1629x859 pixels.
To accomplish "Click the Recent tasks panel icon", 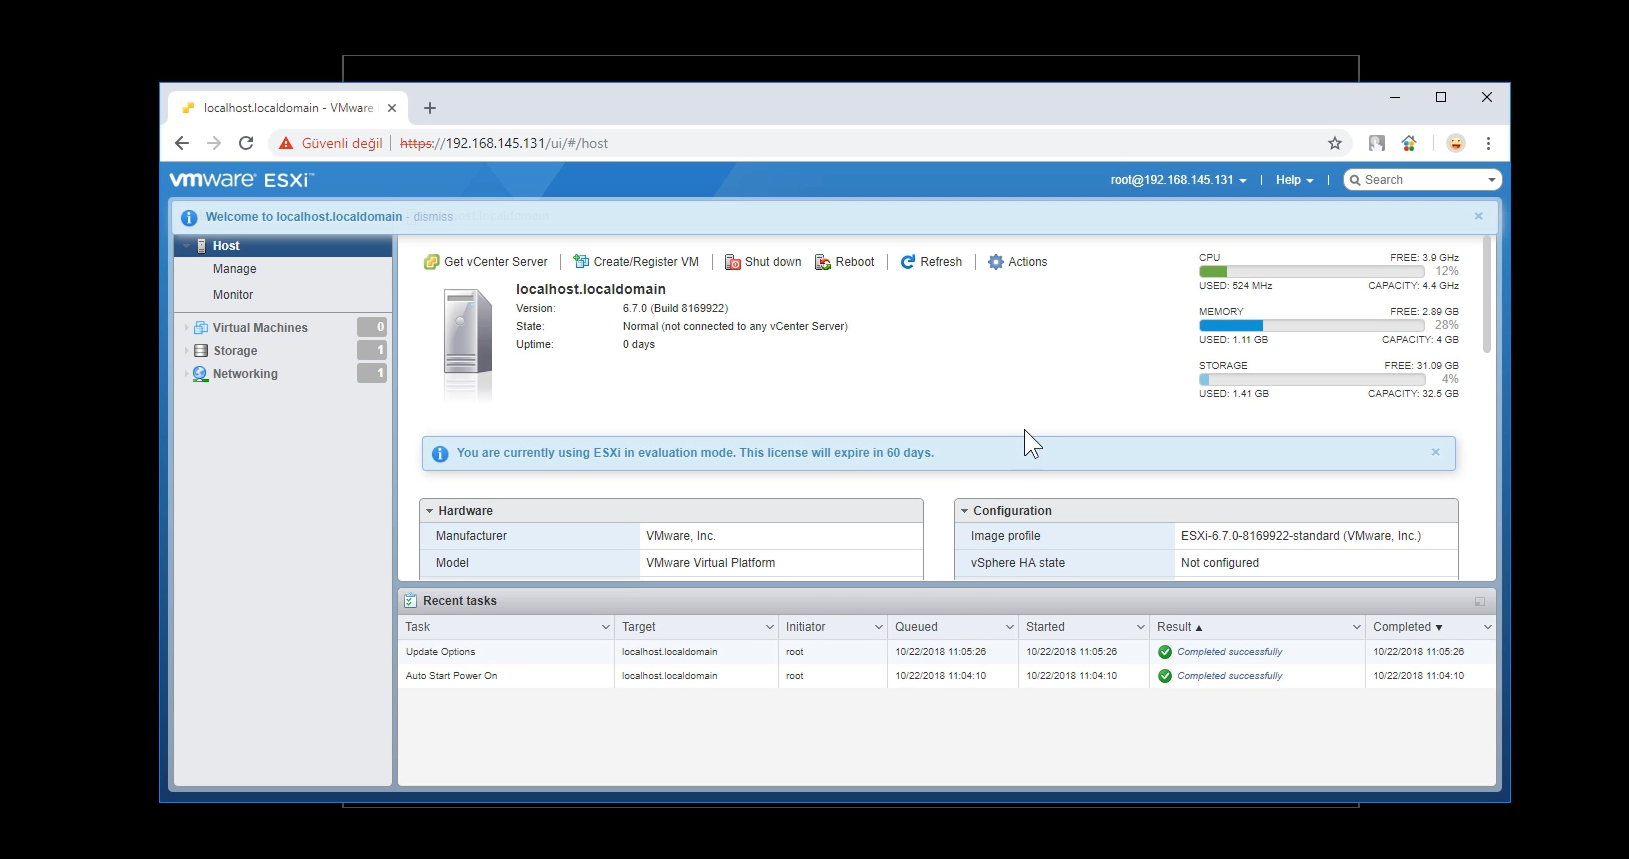I will tap(410, 601).
